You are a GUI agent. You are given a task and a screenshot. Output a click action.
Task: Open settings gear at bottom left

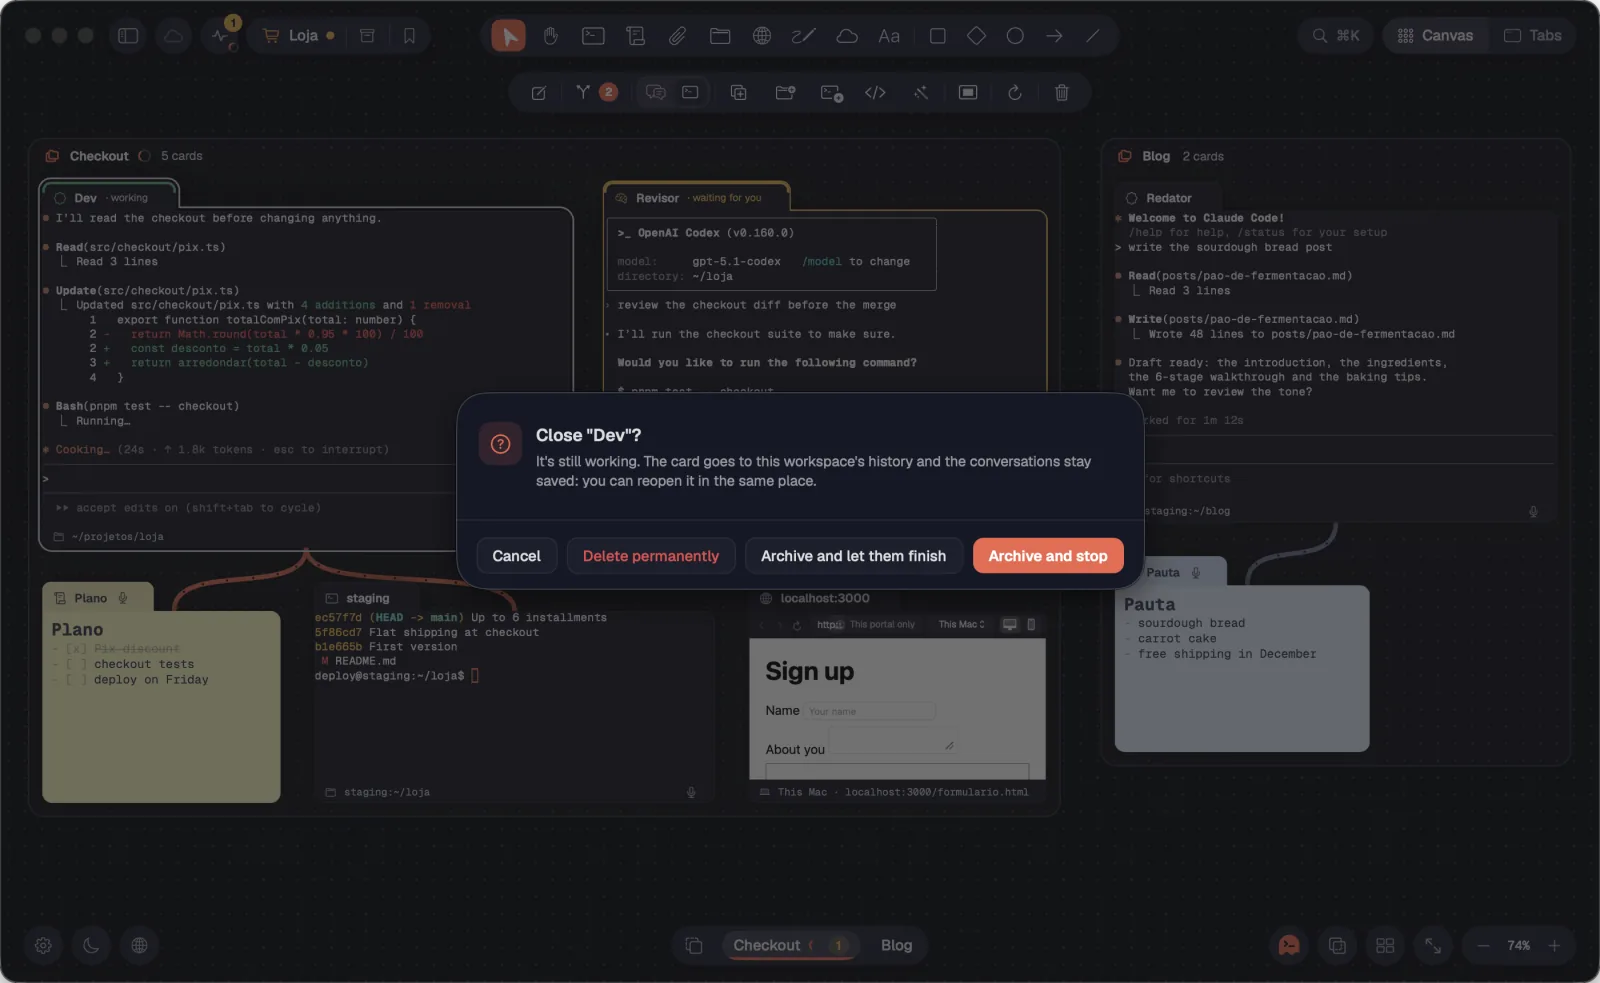pyautogui.click(x=44, y=945)
